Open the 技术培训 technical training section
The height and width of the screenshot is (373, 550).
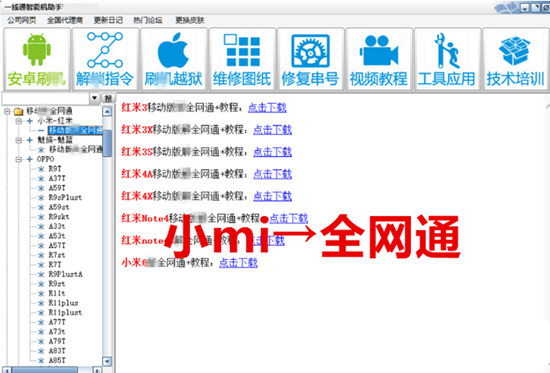(x=515, y=59)
